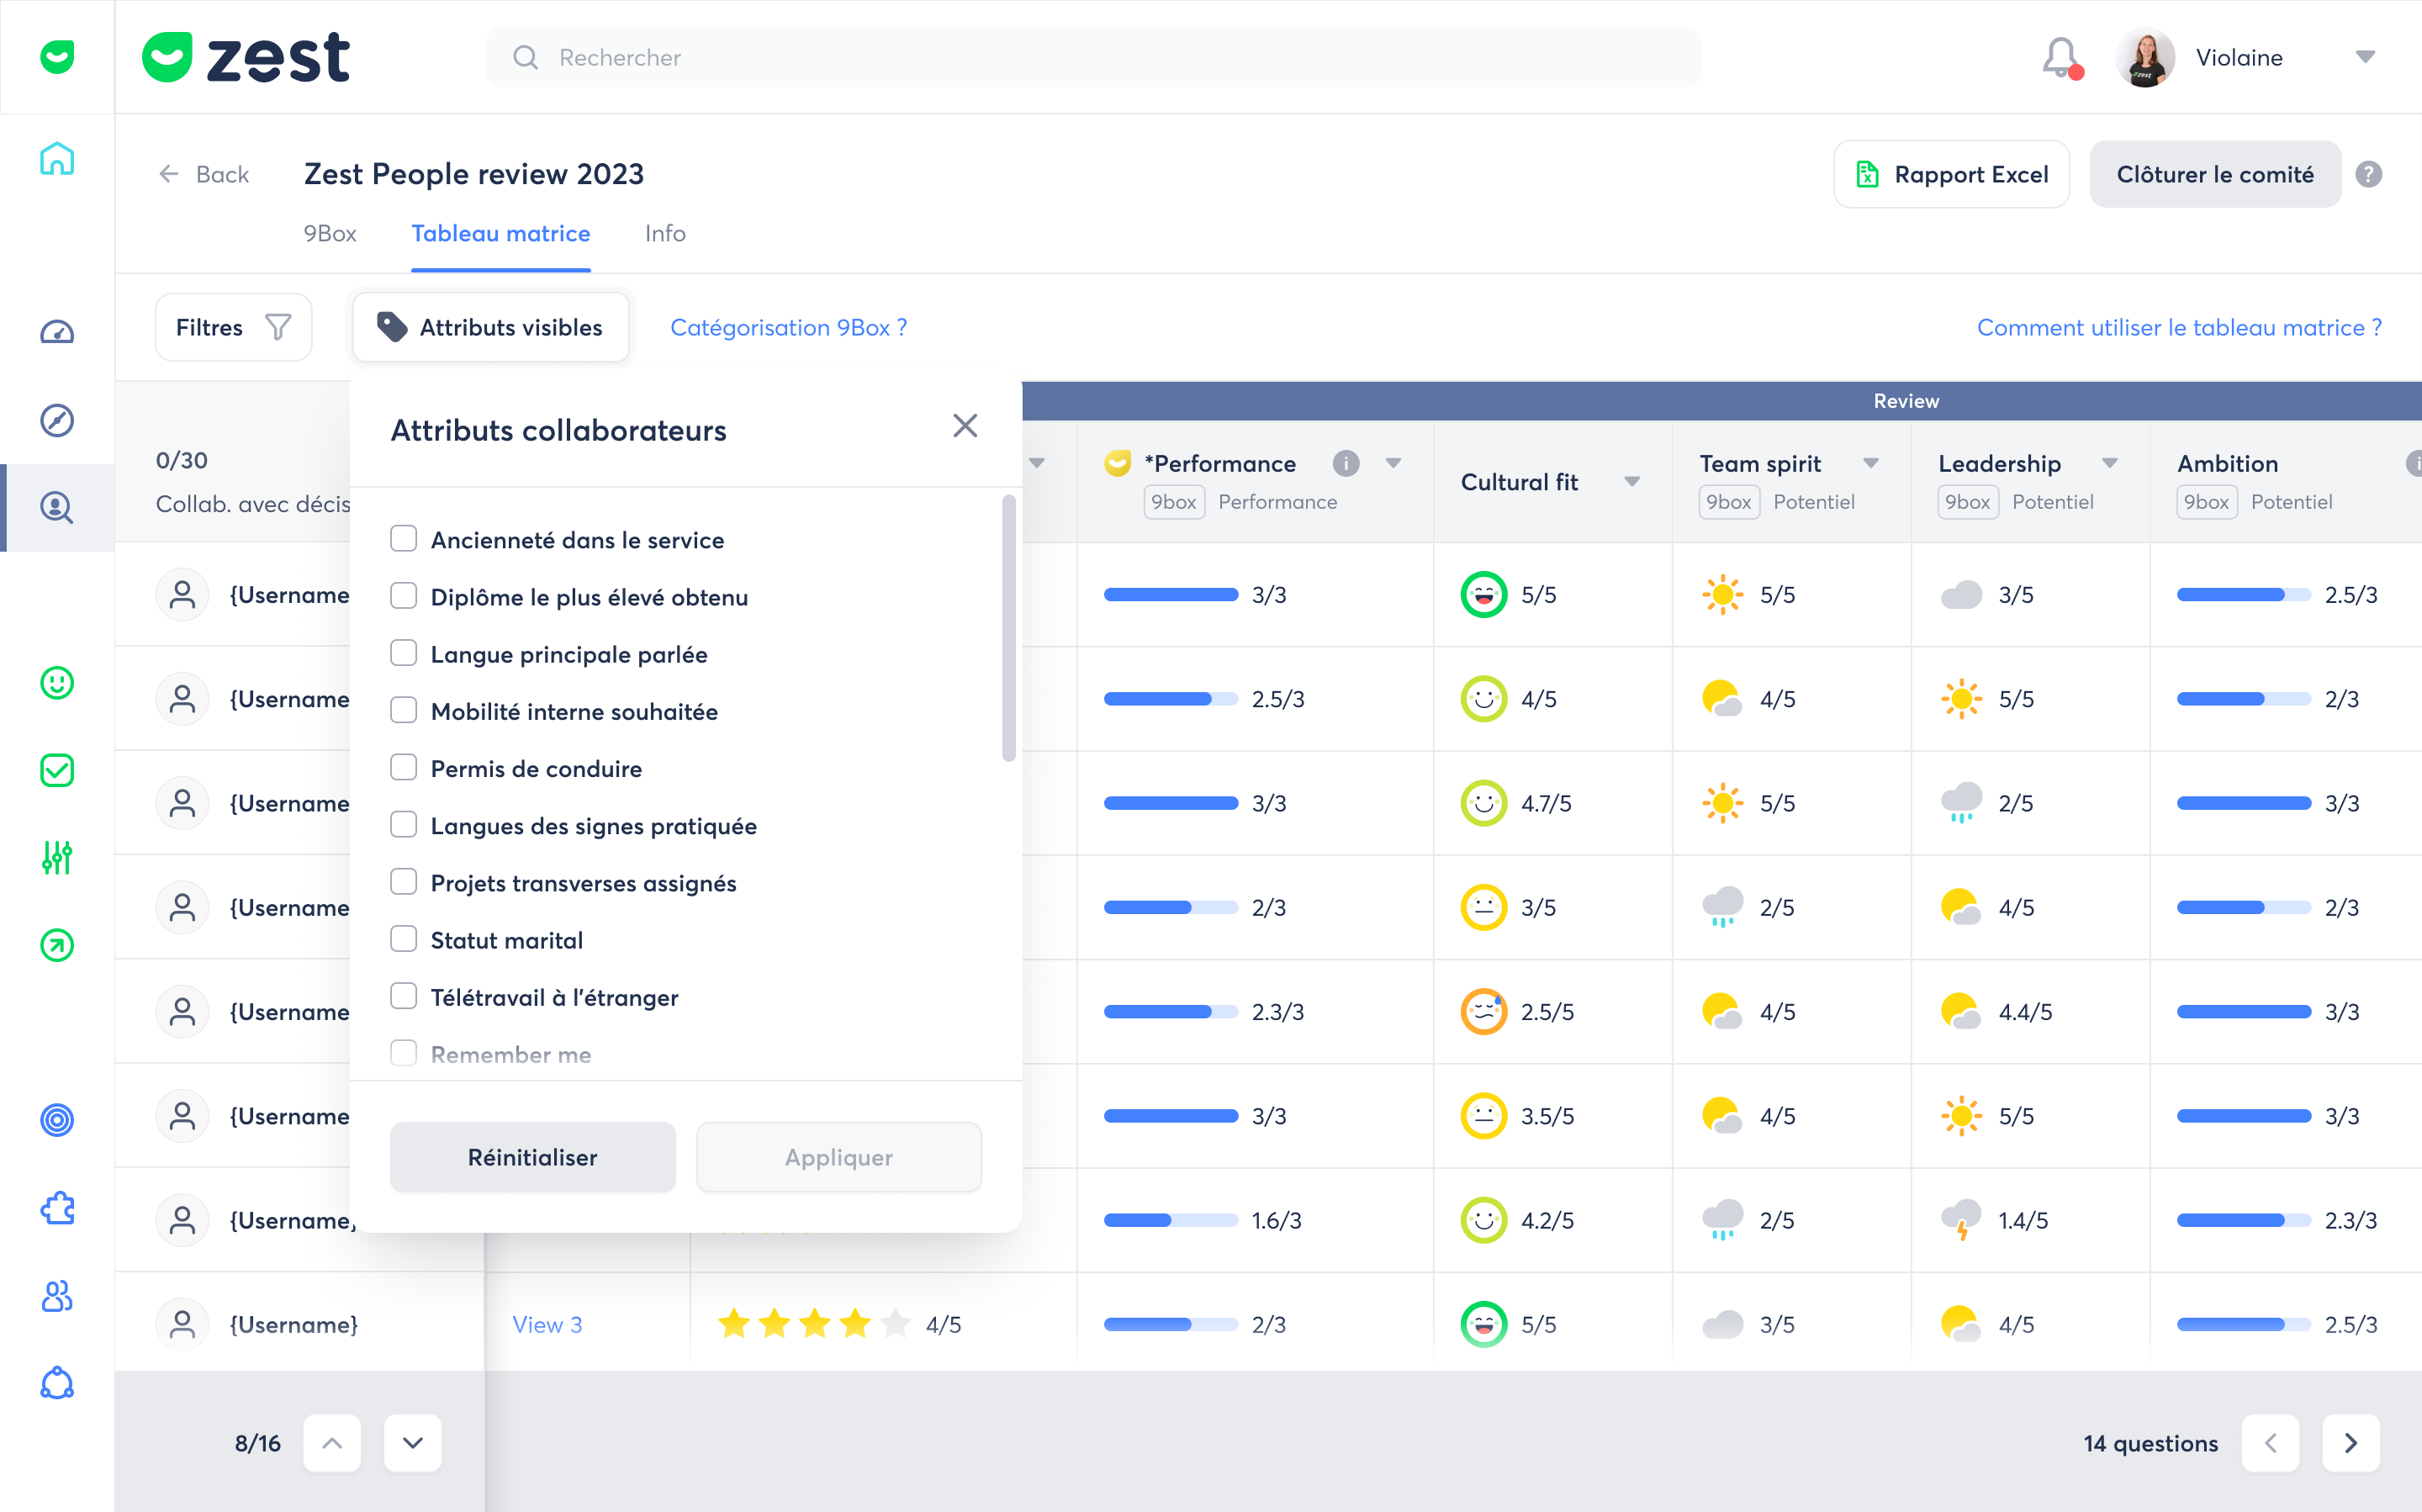Open the compass sidebar icon

coord(57,420)
